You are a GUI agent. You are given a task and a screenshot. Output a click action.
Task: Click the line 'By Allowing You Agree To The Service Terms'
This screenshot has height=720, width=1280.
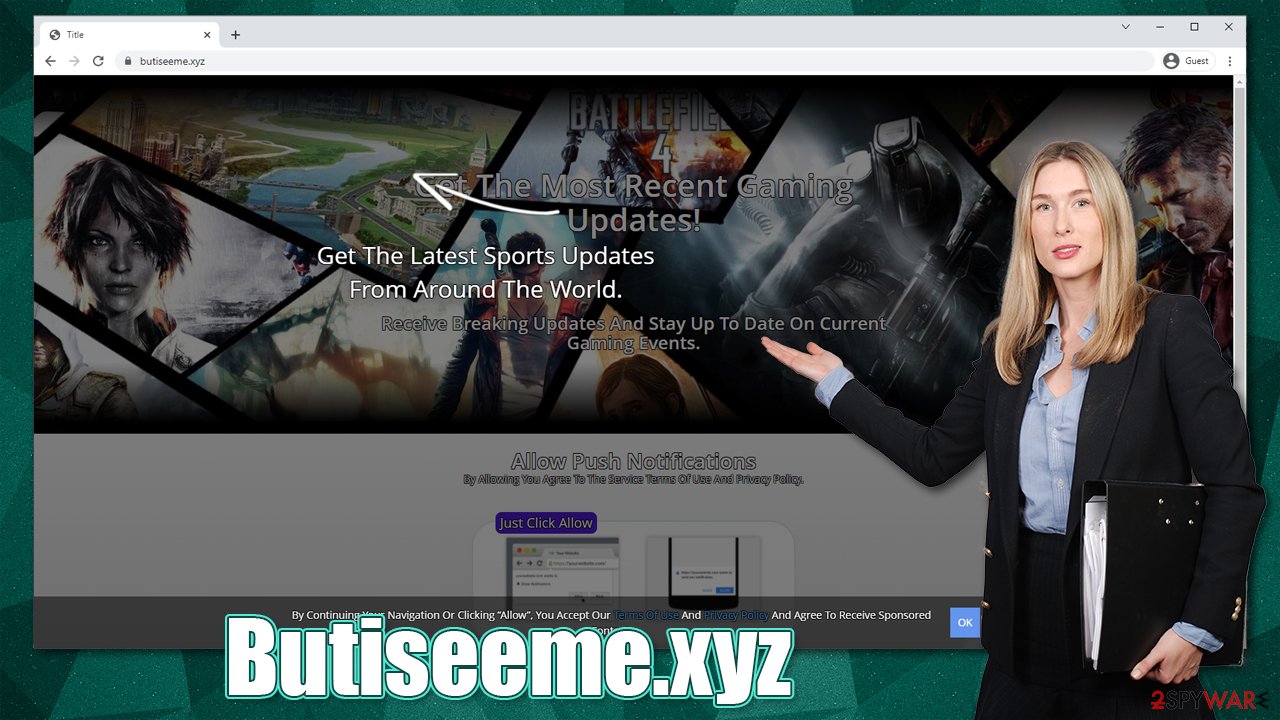(634, 480)
